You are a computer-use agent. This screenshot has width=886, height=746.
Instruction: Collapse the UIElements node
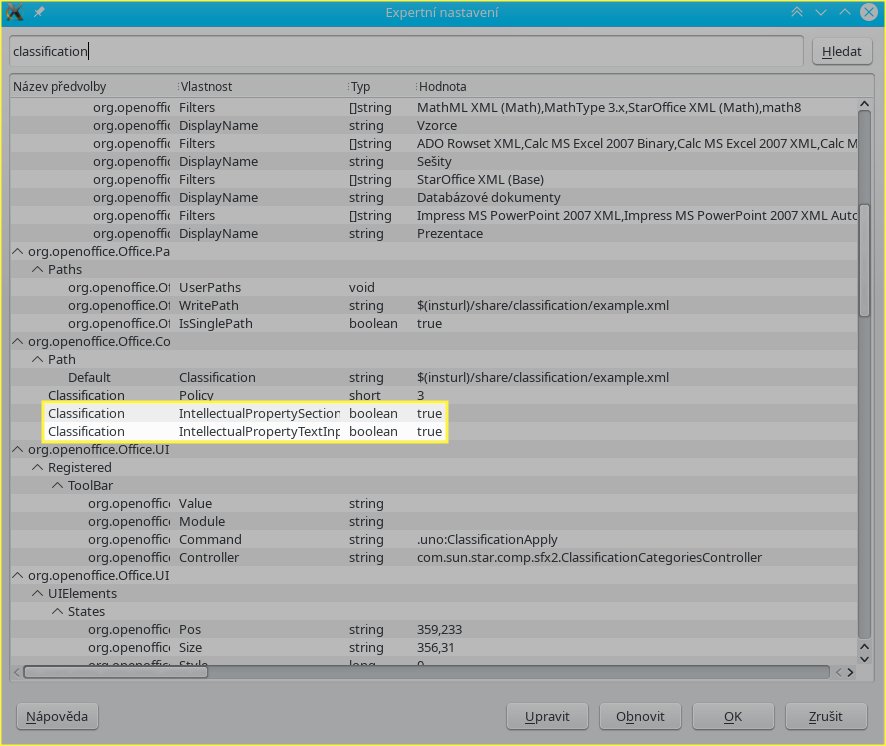[37, 593]
